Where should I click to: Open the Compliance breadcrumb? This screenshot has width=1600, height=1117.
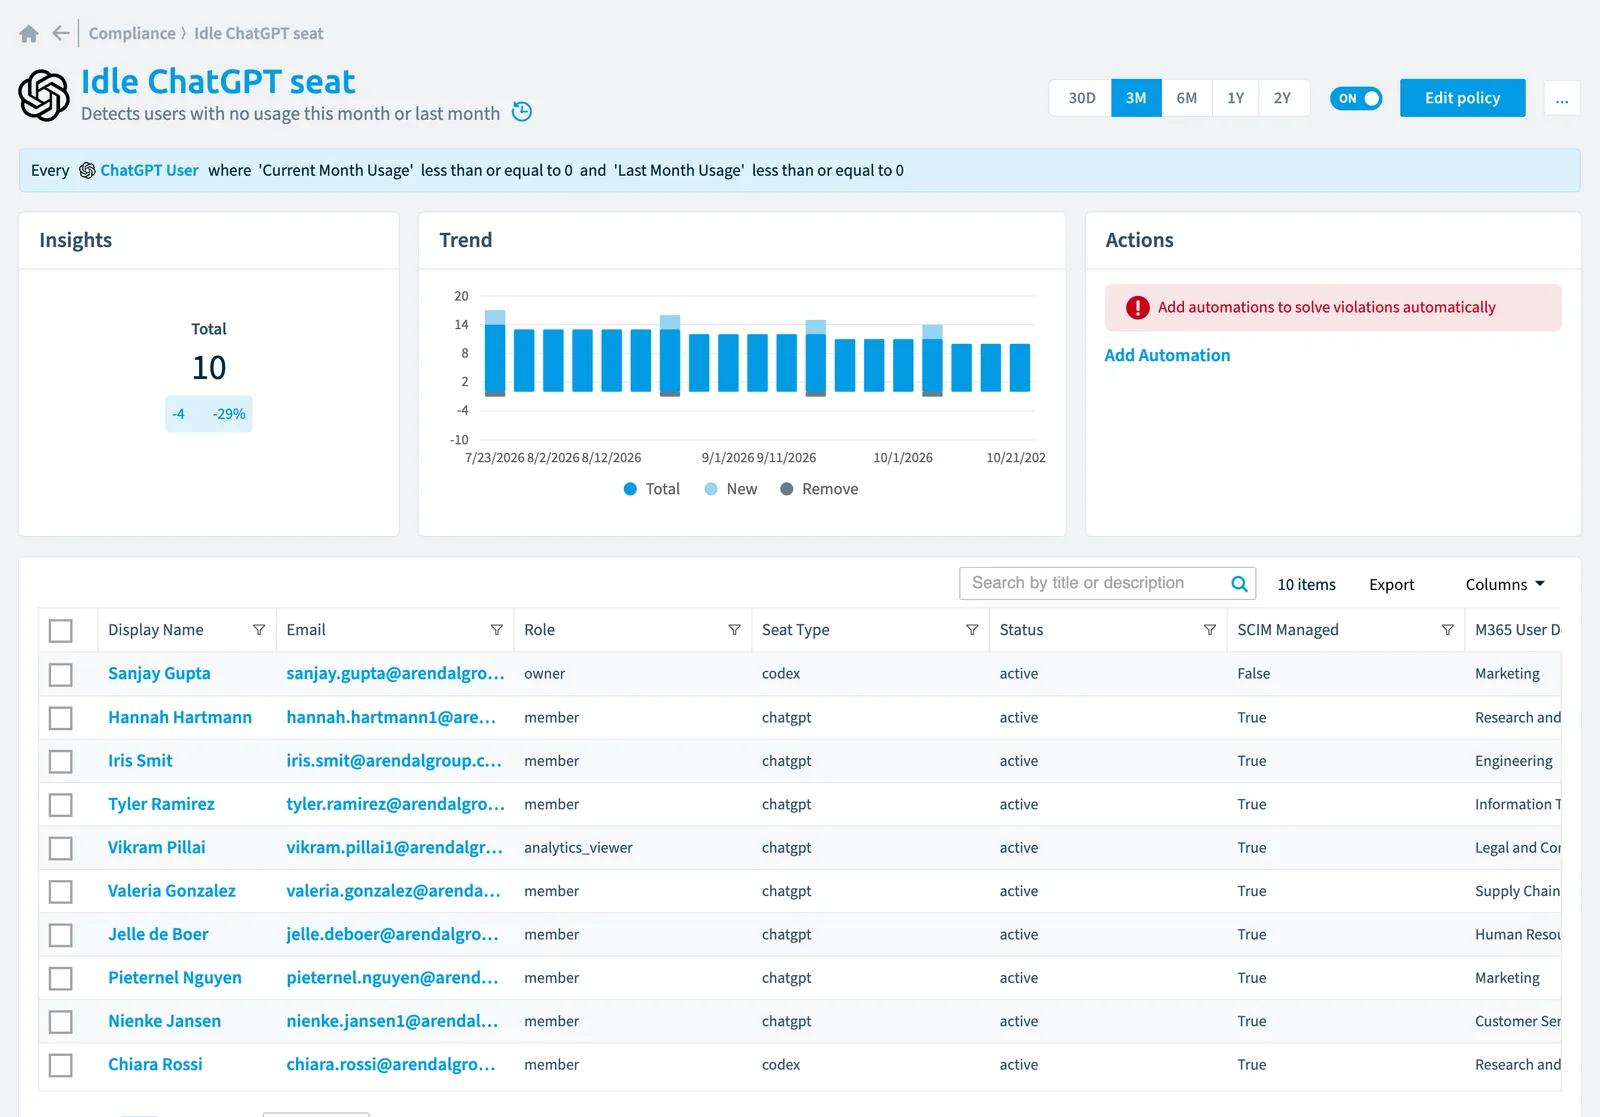132,33
